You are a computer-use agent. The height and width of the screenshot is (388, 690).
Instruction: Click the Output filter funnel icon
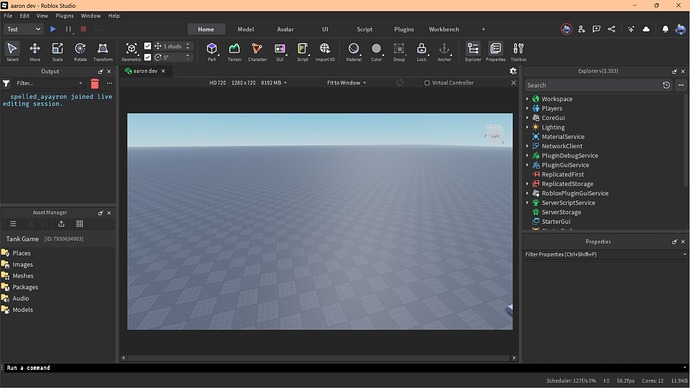pos(6,83)
